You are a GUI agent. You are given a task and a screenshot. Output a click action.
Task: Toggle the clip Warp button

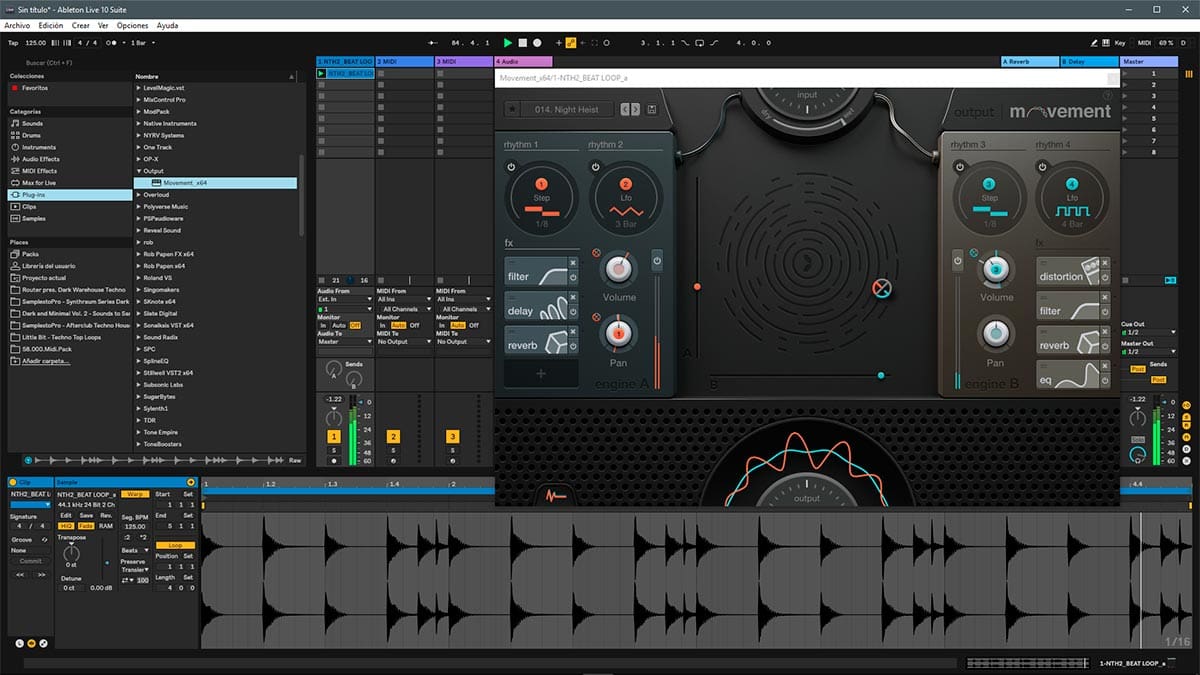[136, 494]
